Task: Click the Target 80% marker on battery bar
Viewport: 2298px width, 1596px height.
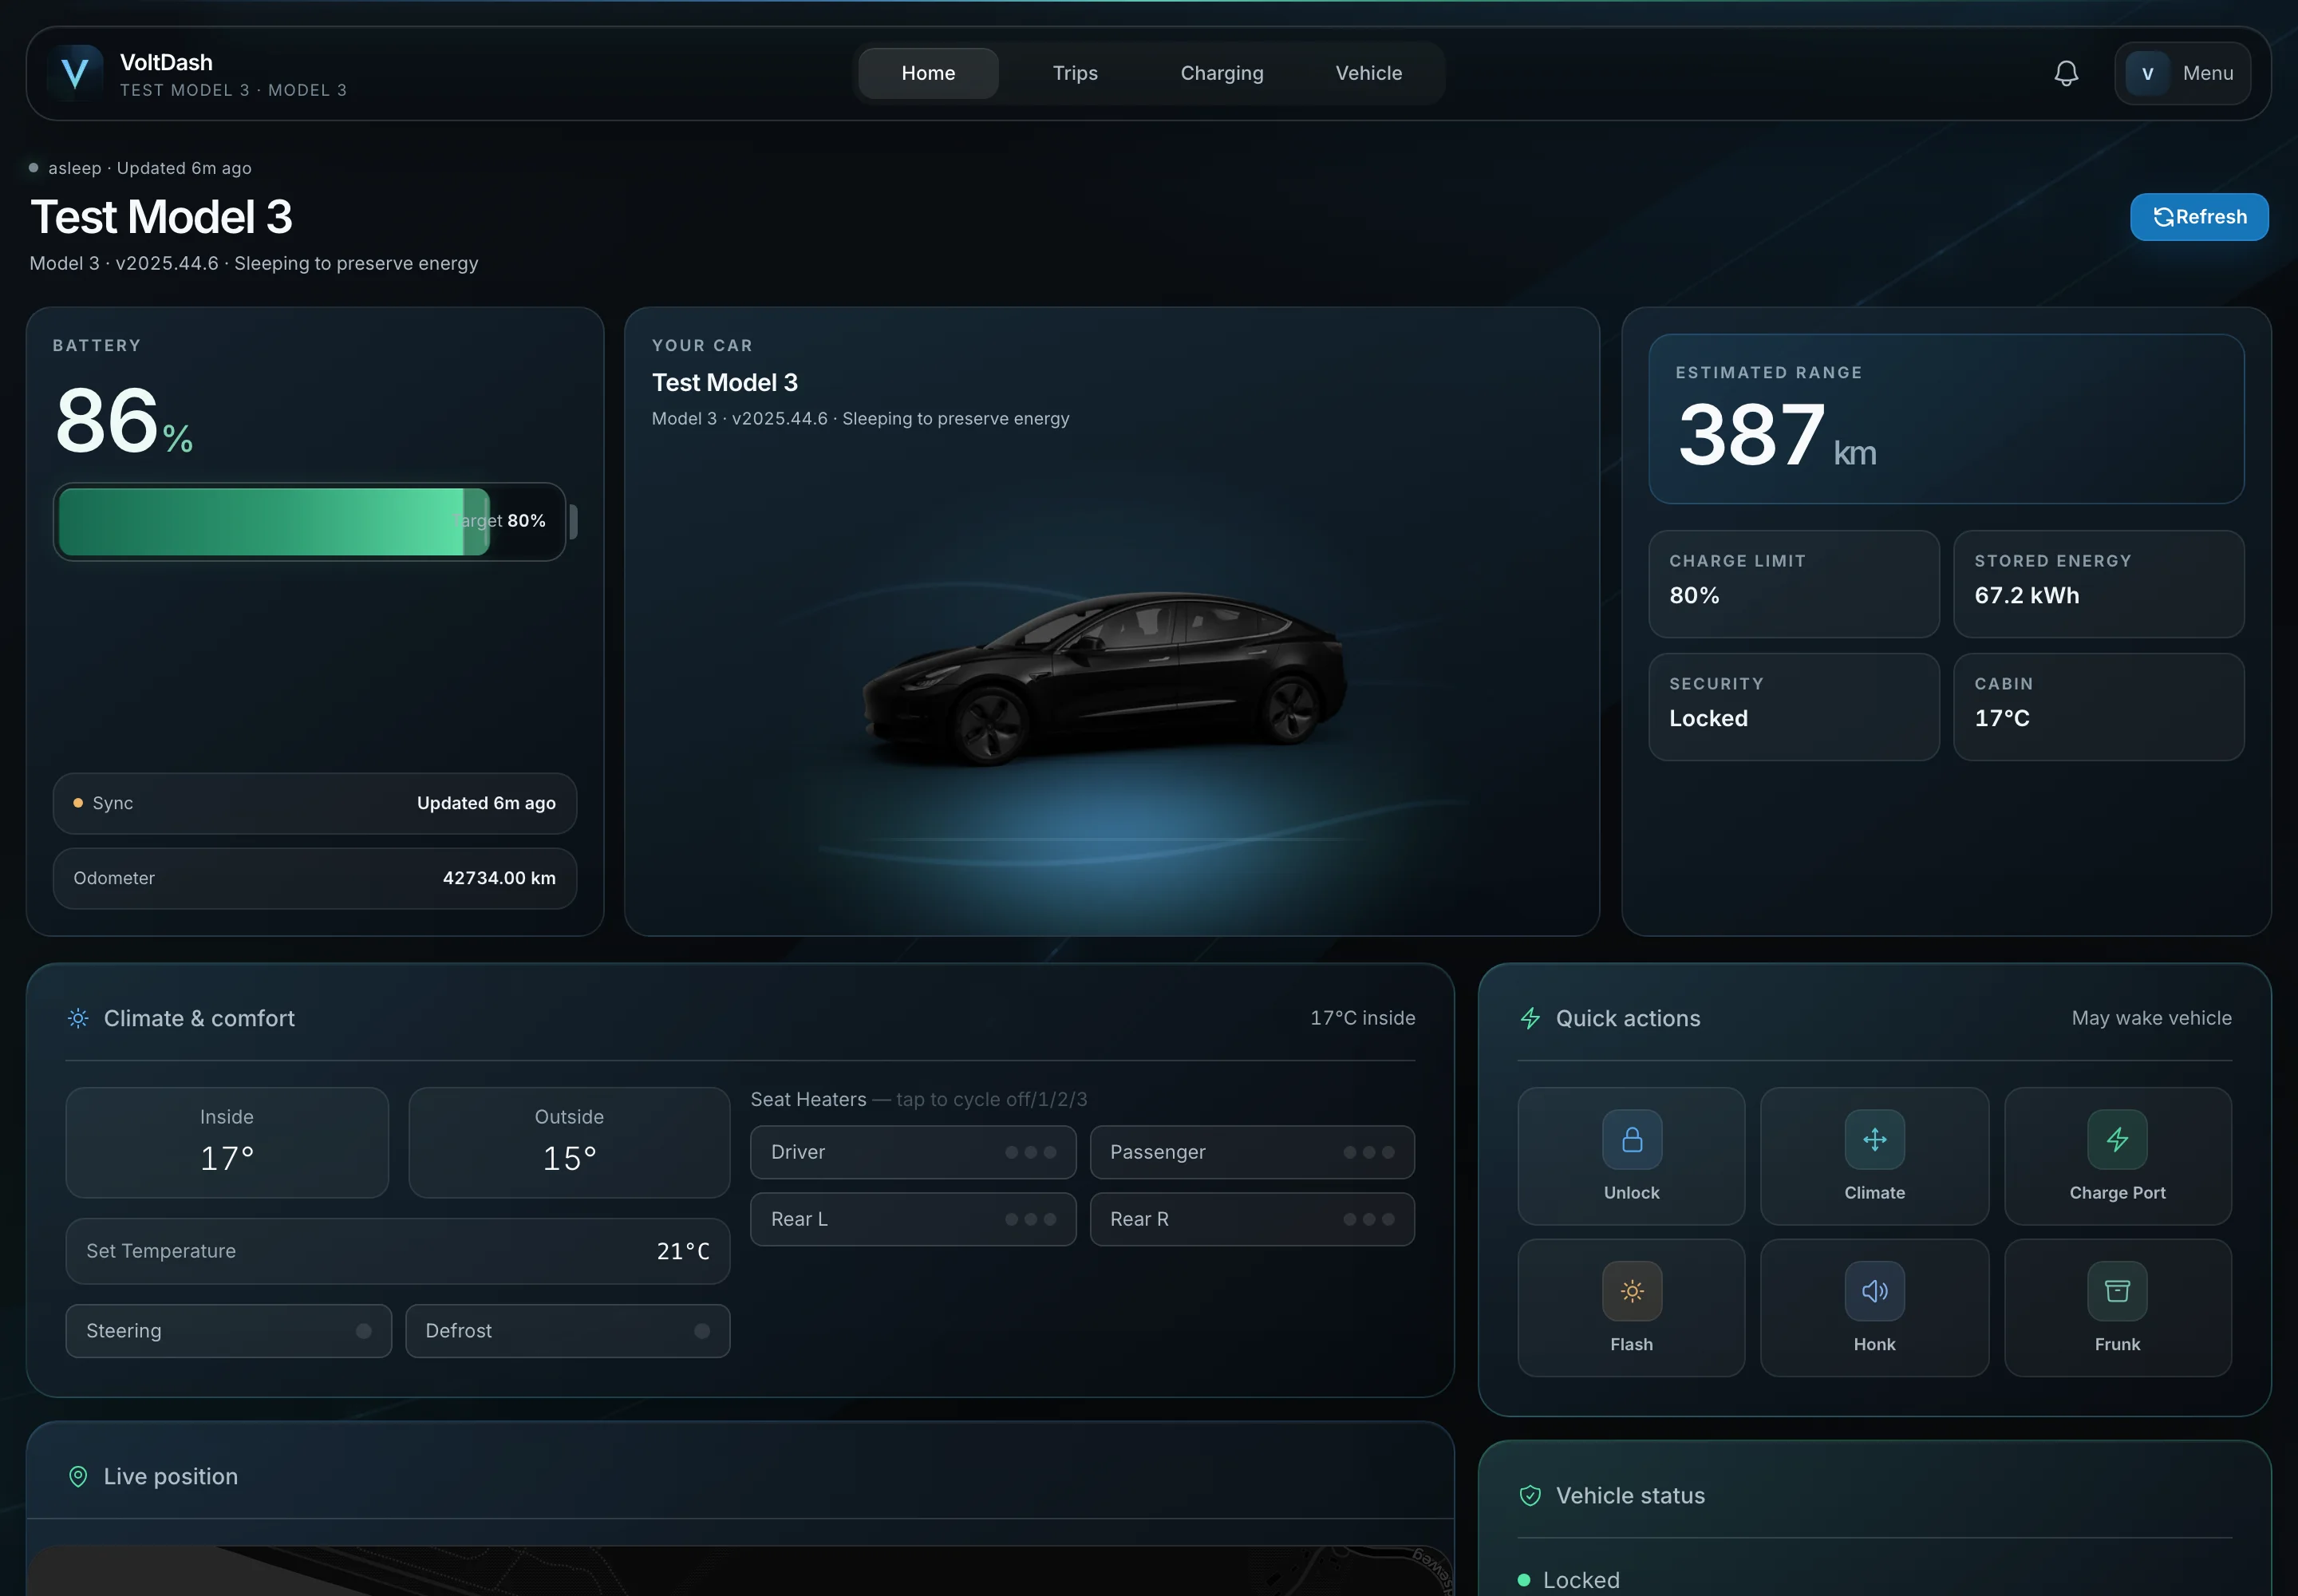Action: [x=499, y=521]
